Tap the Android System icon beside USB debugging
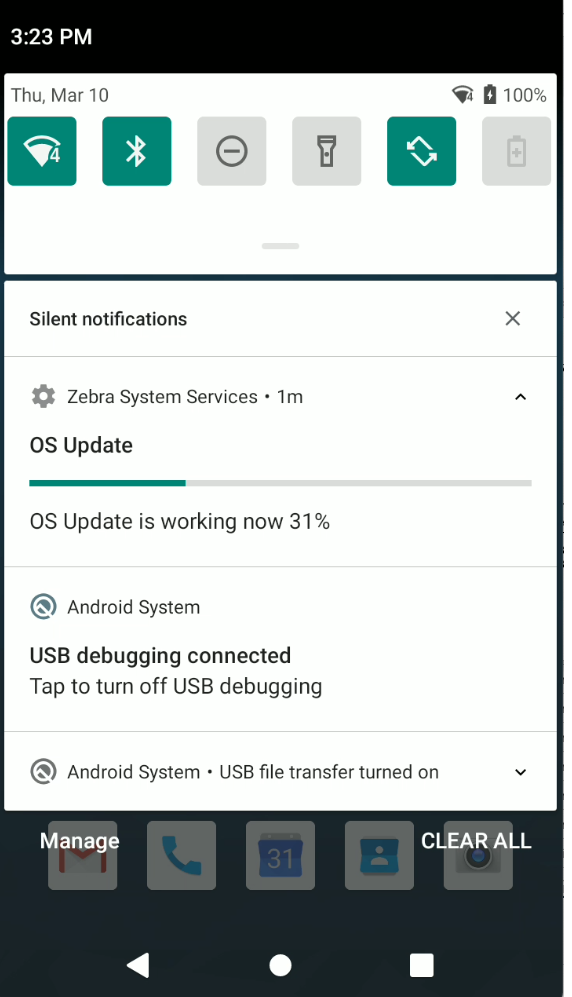572x997 pixels. pos(43,607)
